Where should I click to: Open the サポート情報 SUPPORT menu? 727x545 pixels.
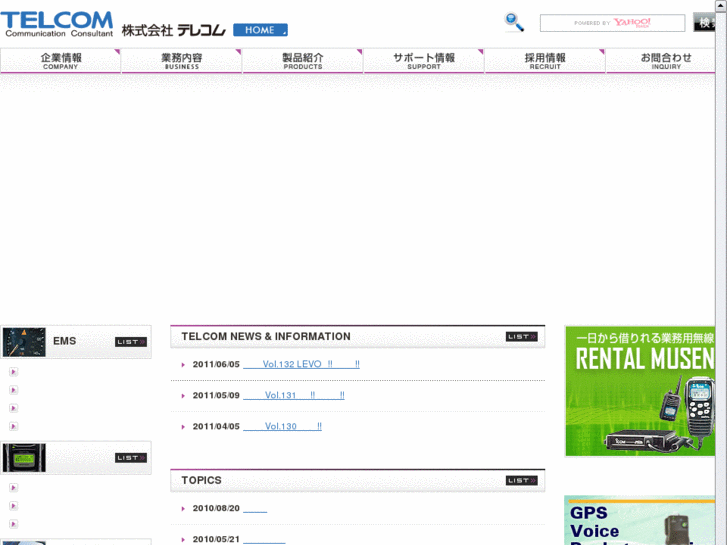pyautogui.click(x=424, y=61)
